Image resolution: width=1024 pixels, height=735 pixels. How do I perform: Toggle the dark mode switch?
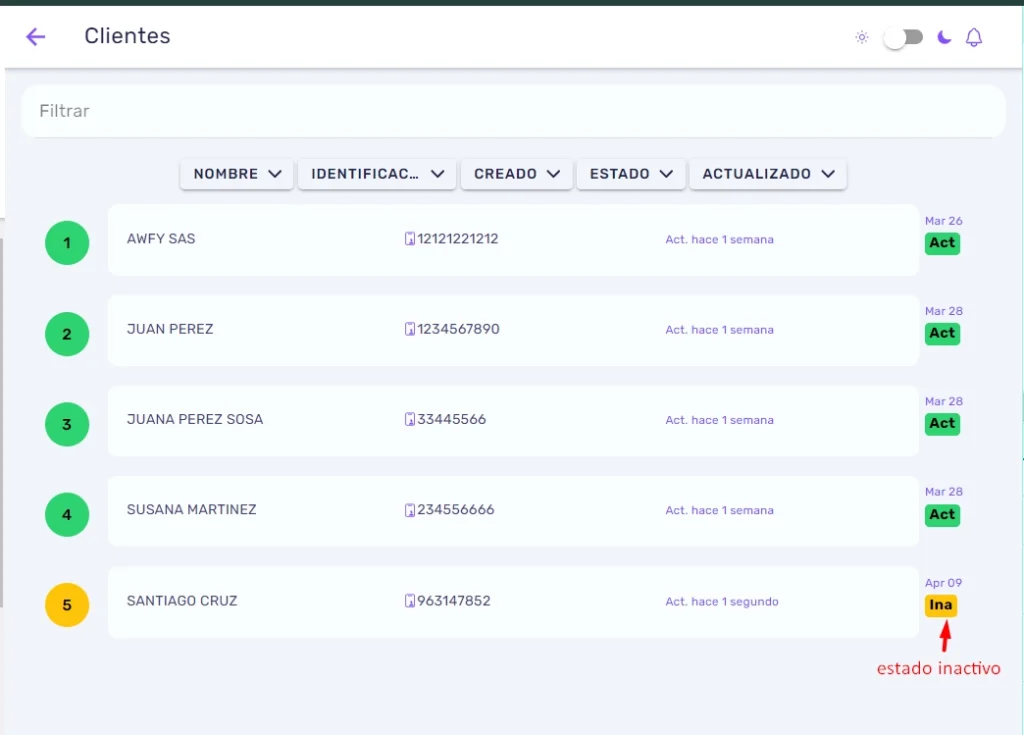[x=903, y=37]
